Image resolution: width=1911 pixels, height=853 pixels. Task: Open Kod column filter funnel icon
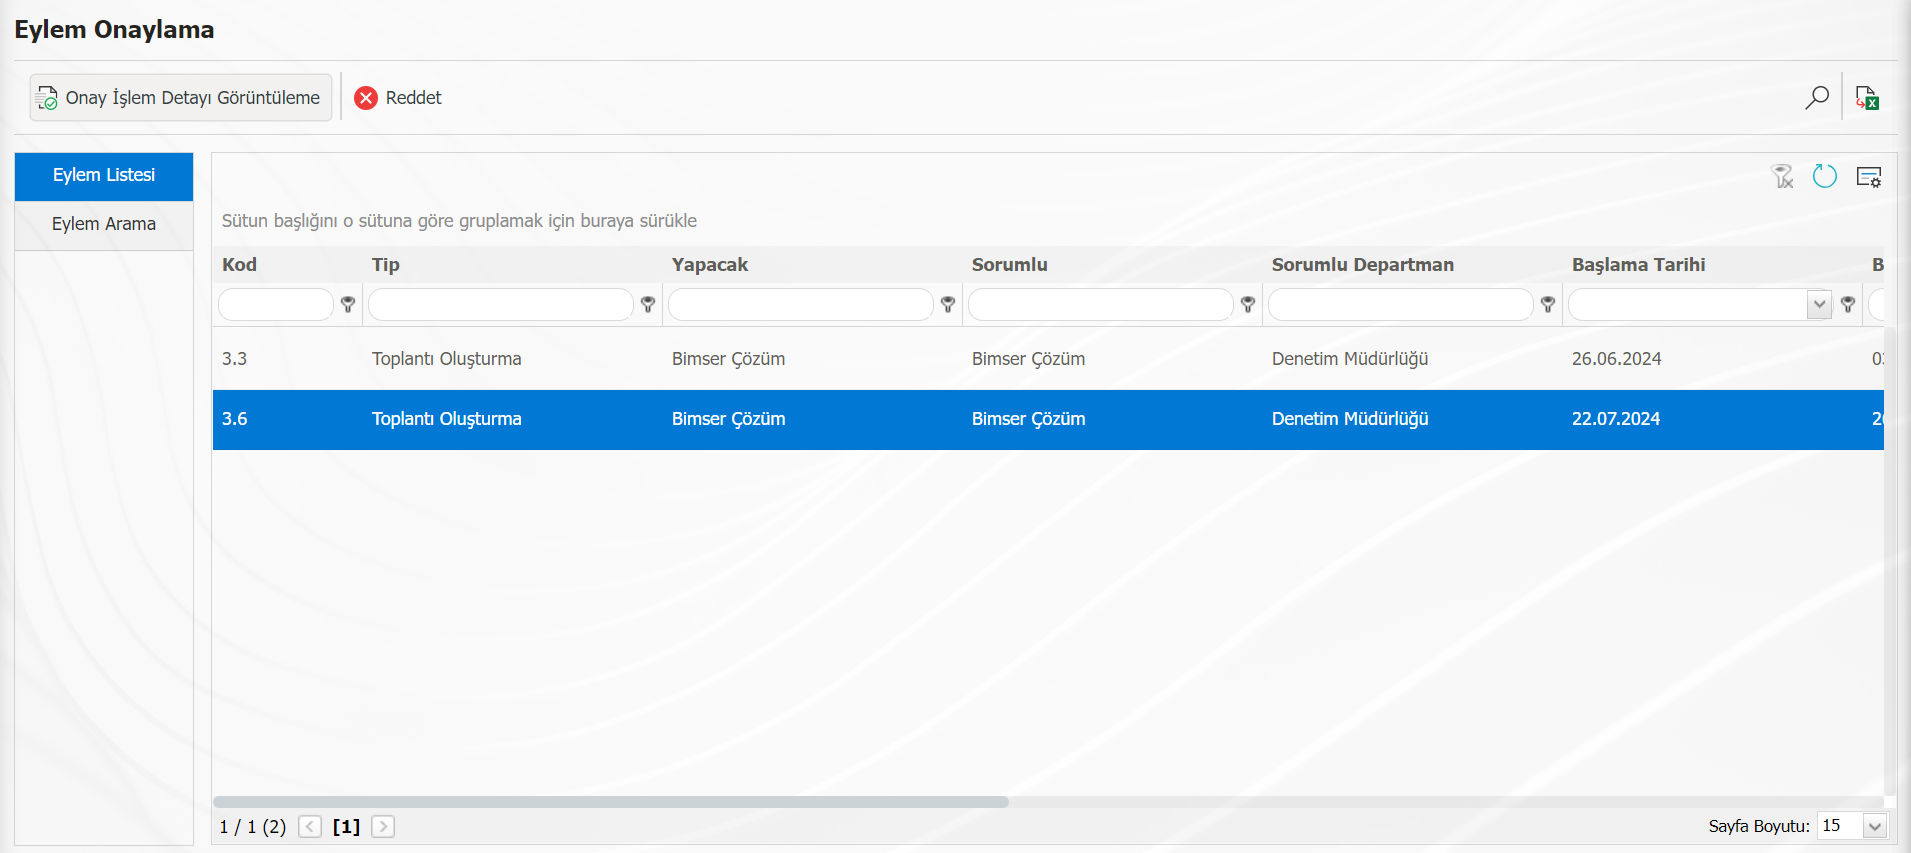point(348,304)
